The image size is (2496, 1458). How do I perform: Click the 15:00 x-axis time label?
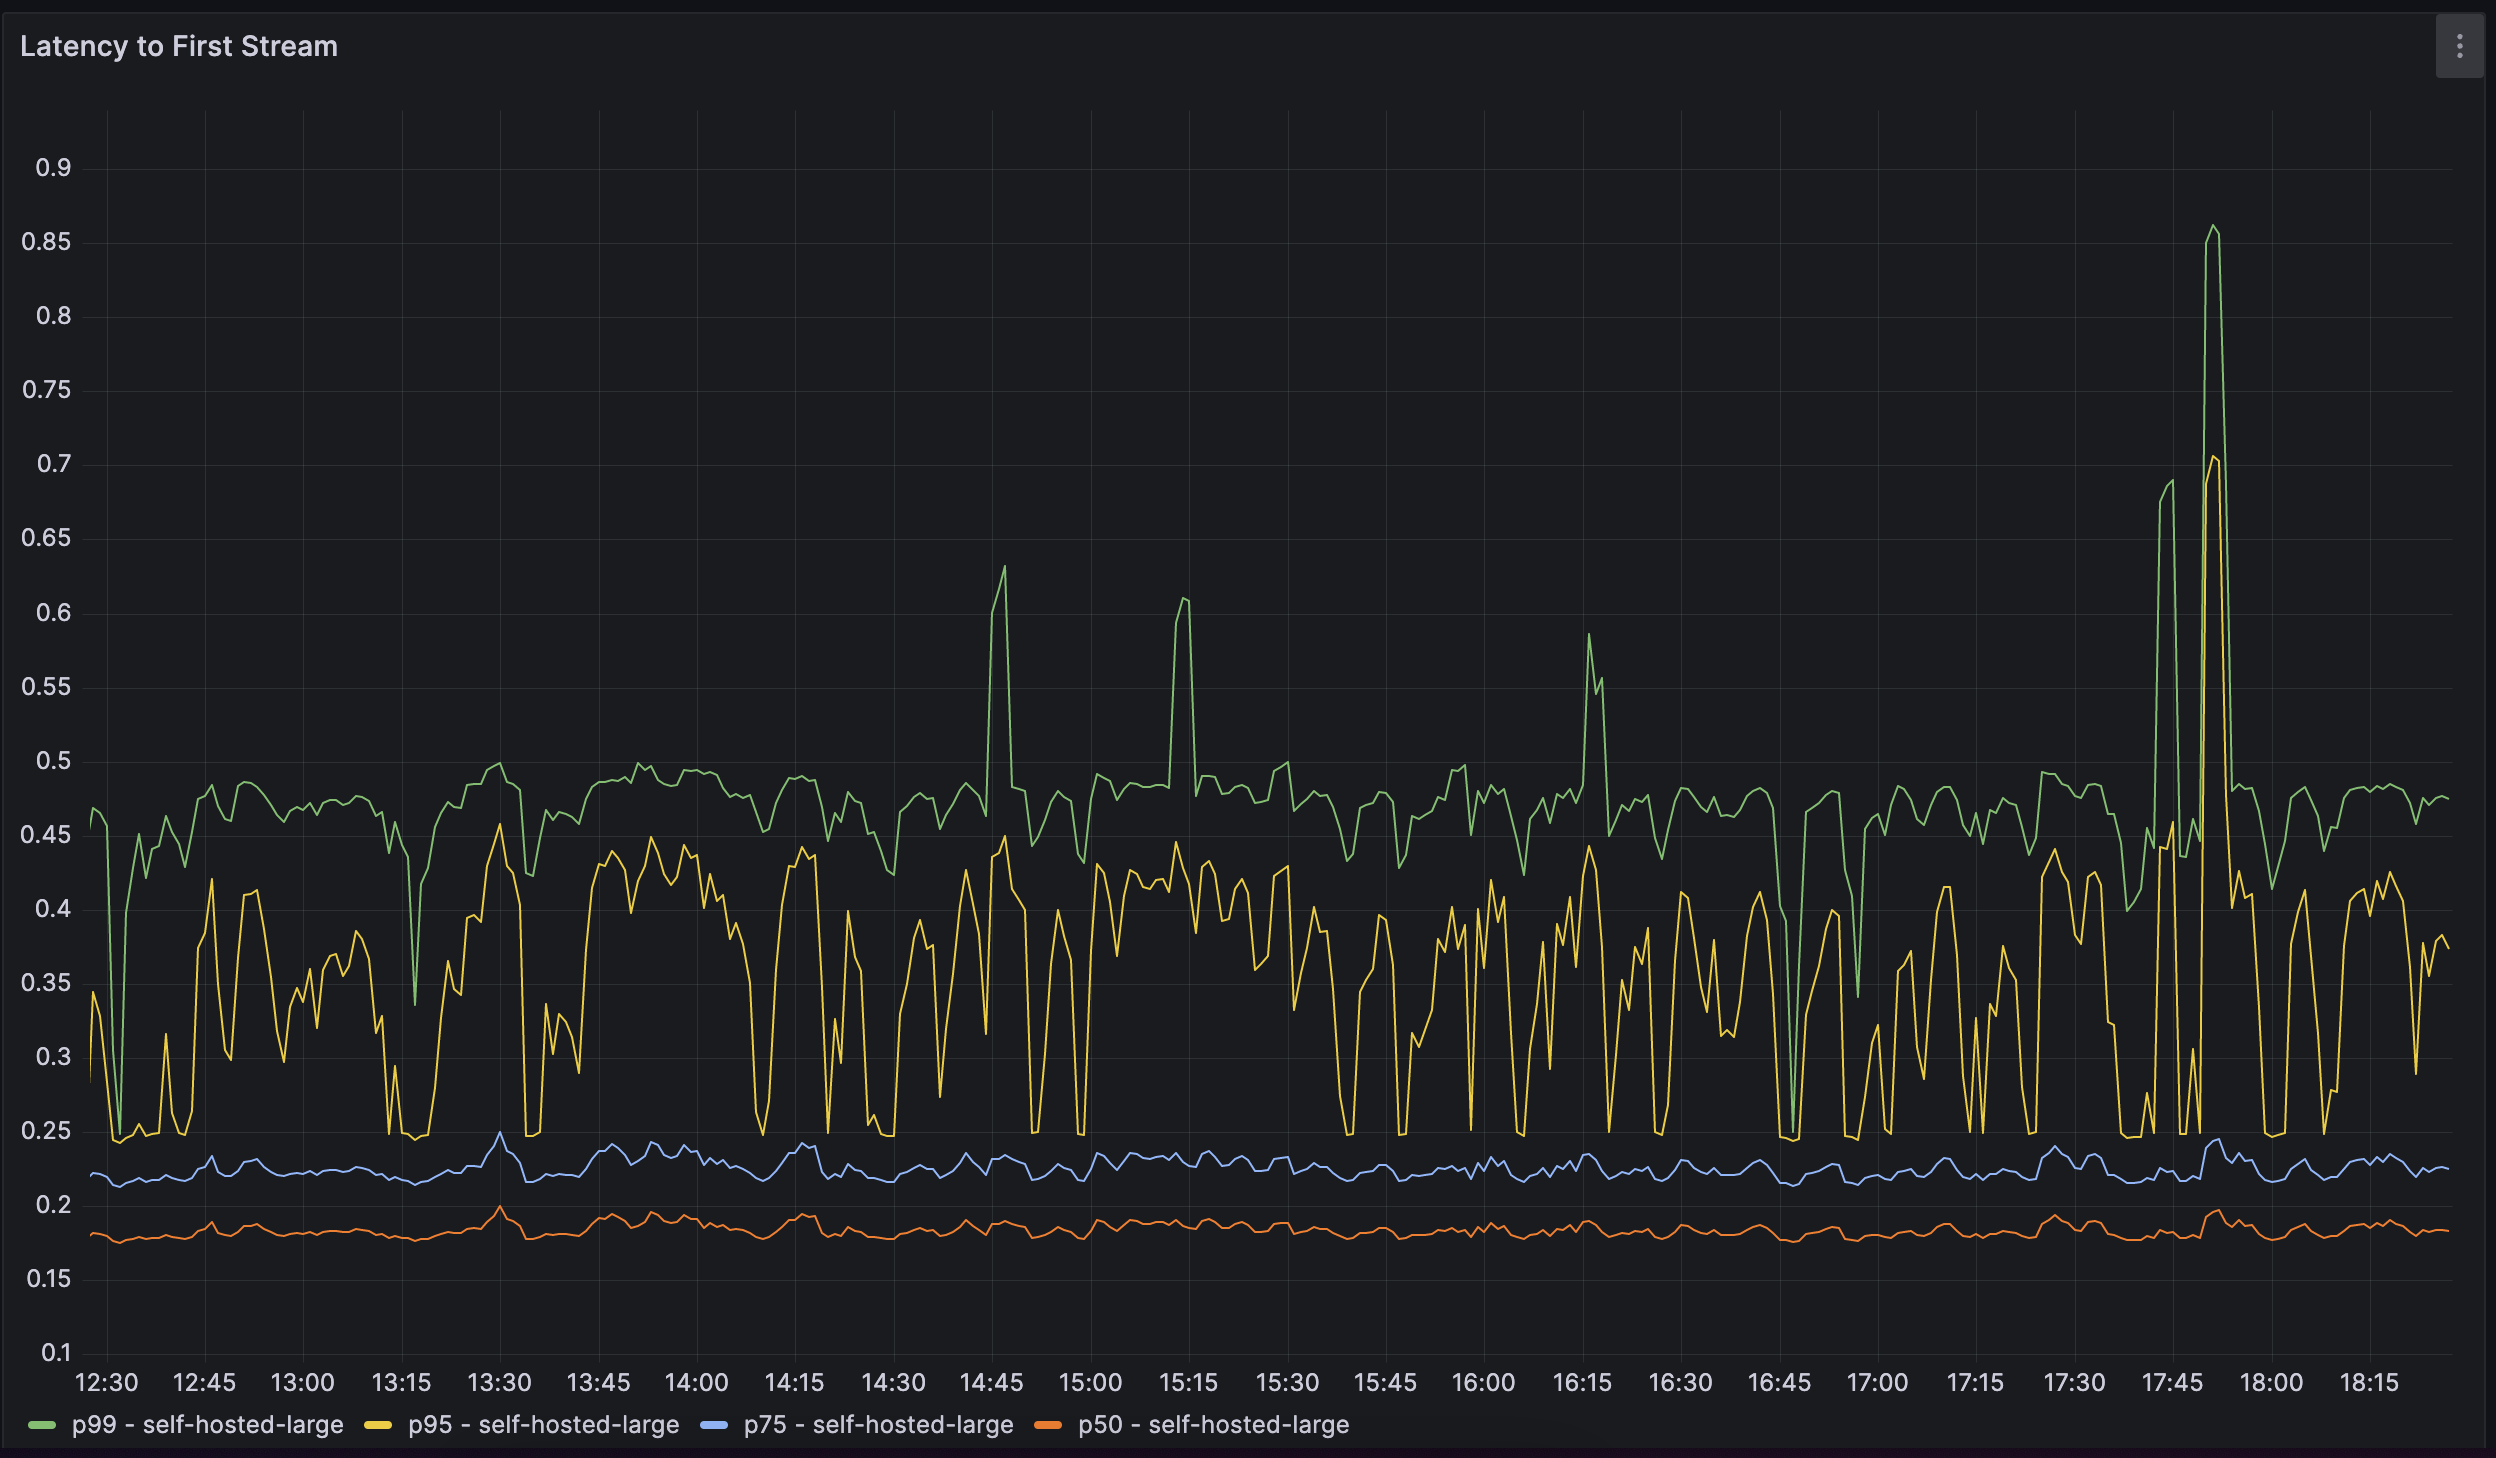click(1090, 1382)
